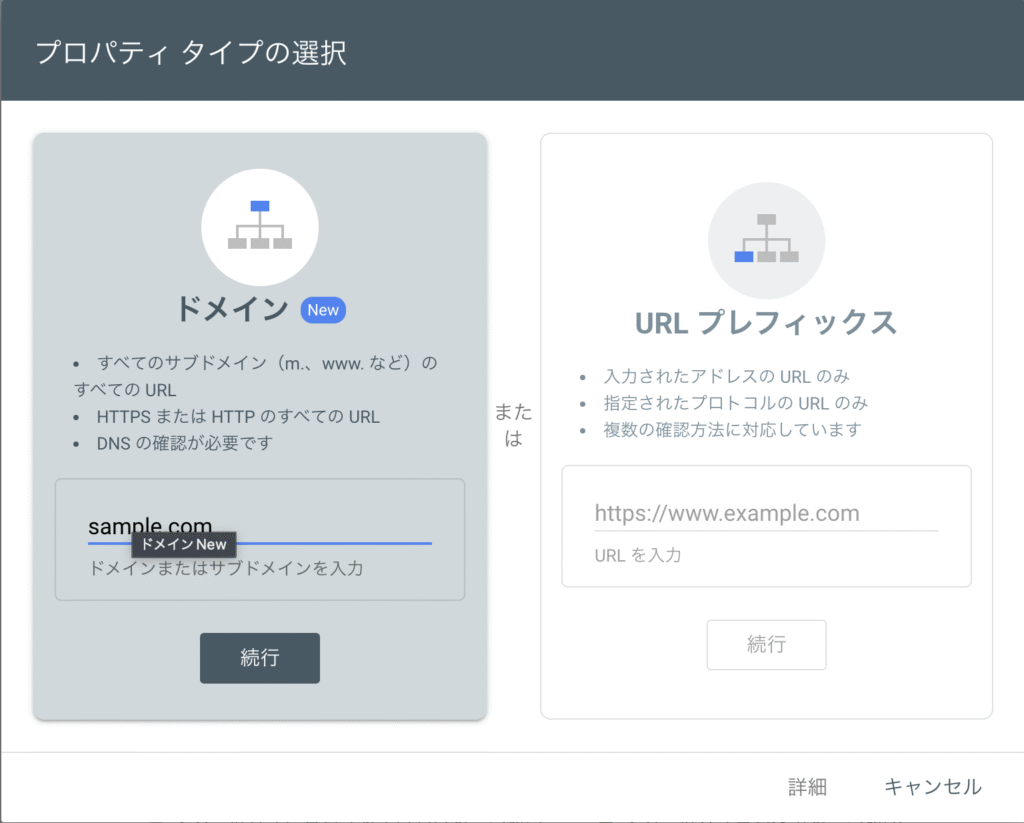Viewport: 1024px width, 823px height.
Task: Click the 'DNS の確認が必要です' bullet text
Action: pyautogui.click(x=184, y=444)
